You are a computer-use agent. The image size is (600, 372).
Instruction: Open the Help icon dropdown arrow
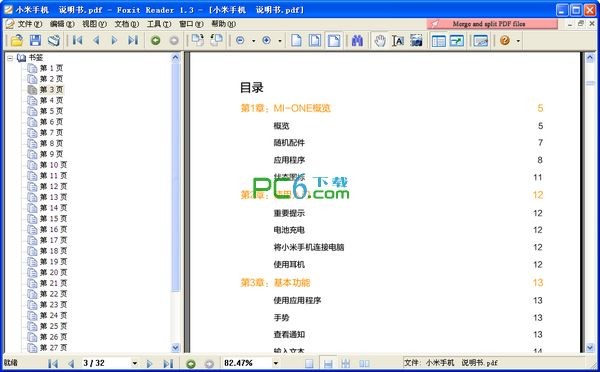pos(518,41)
